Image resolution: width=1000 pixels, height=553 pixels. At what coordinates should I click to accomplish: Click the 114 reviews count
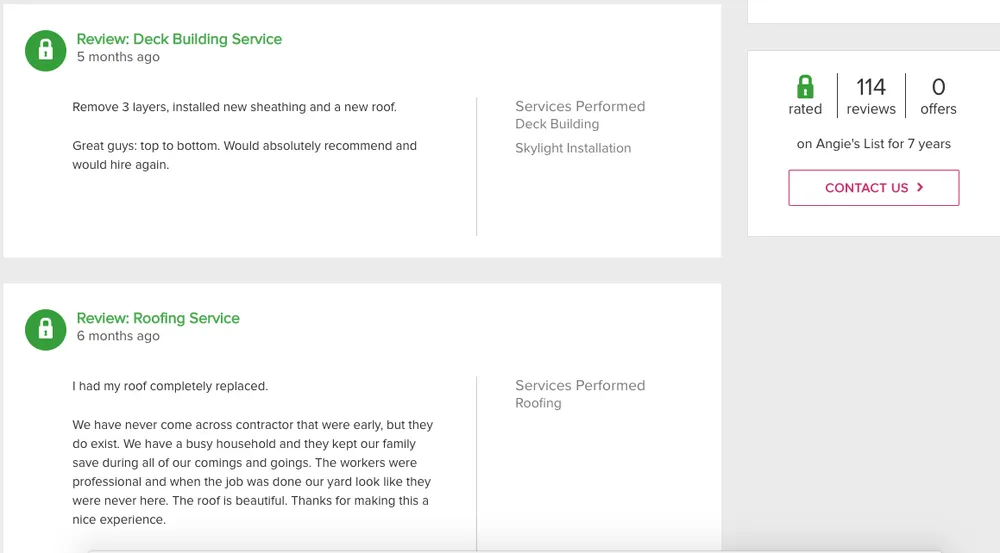click(x=871, y=88)
